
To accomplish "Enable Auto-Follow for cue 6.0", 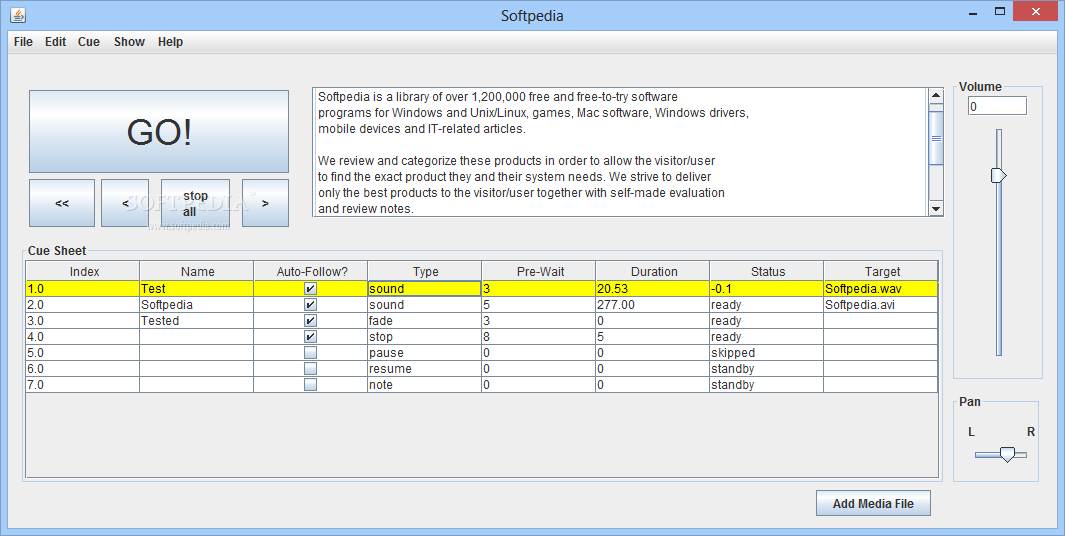I will click(x=310, y=369).
